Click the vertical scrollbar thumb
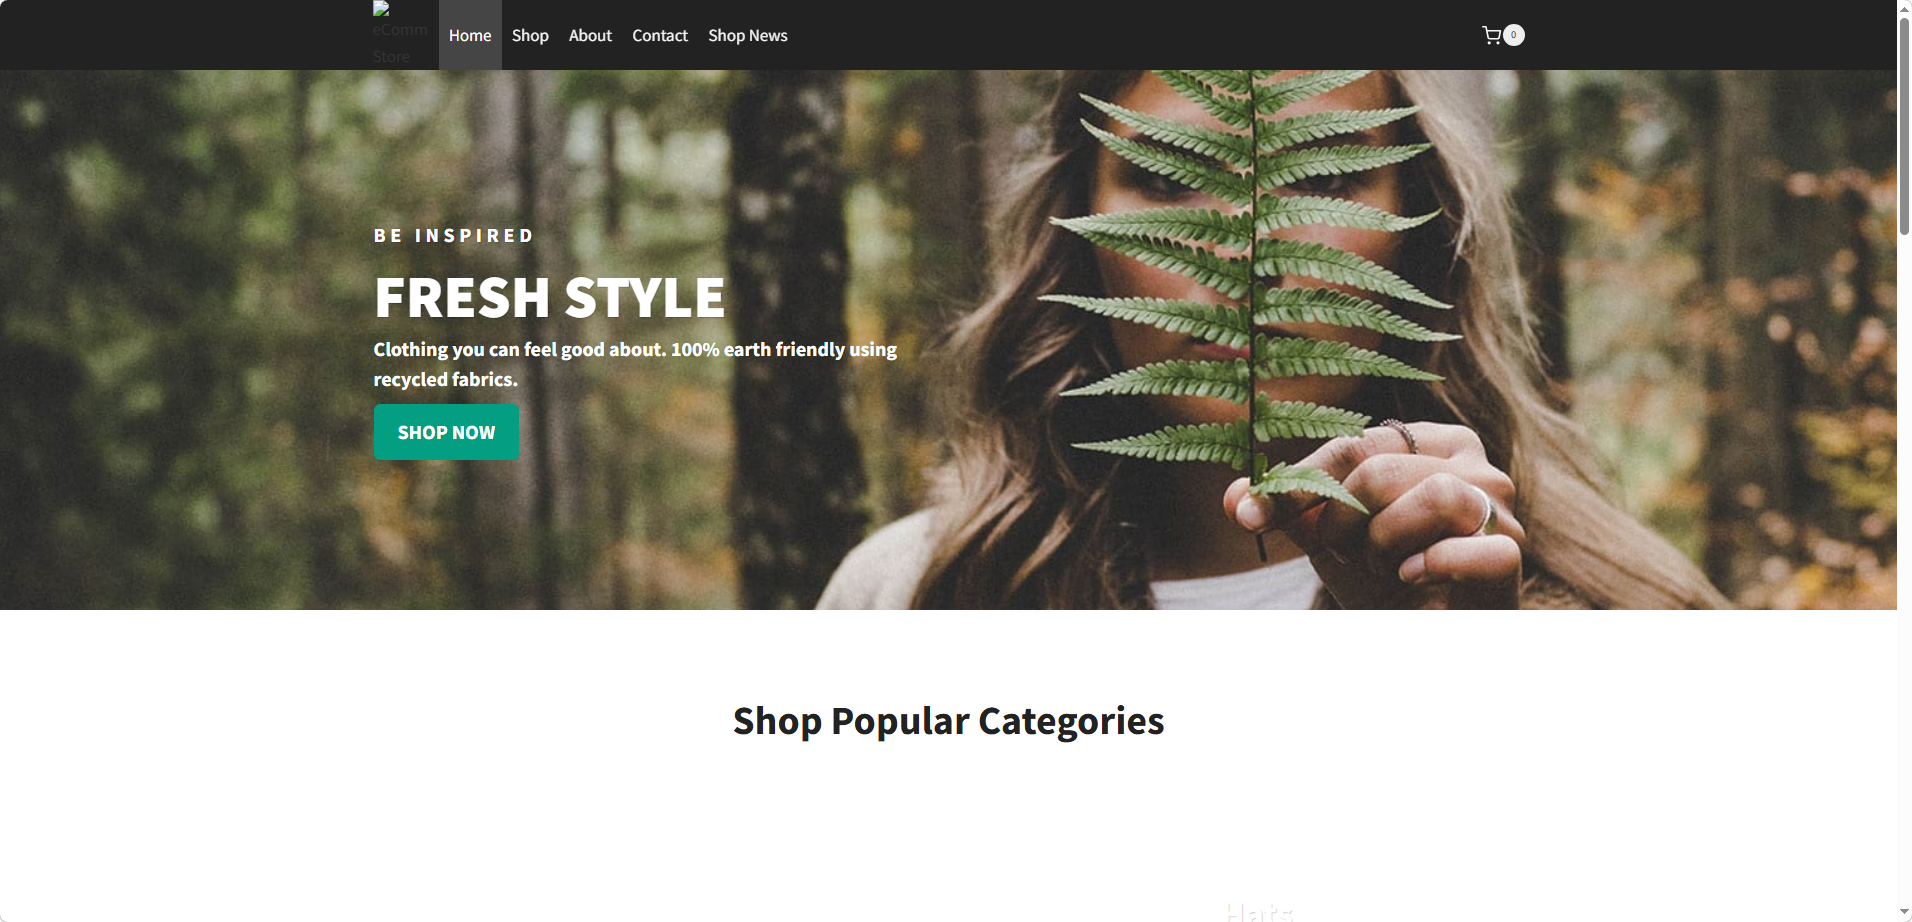Image resolution: width=1912 pixels, height=922 pixels. coord(1904,125)
